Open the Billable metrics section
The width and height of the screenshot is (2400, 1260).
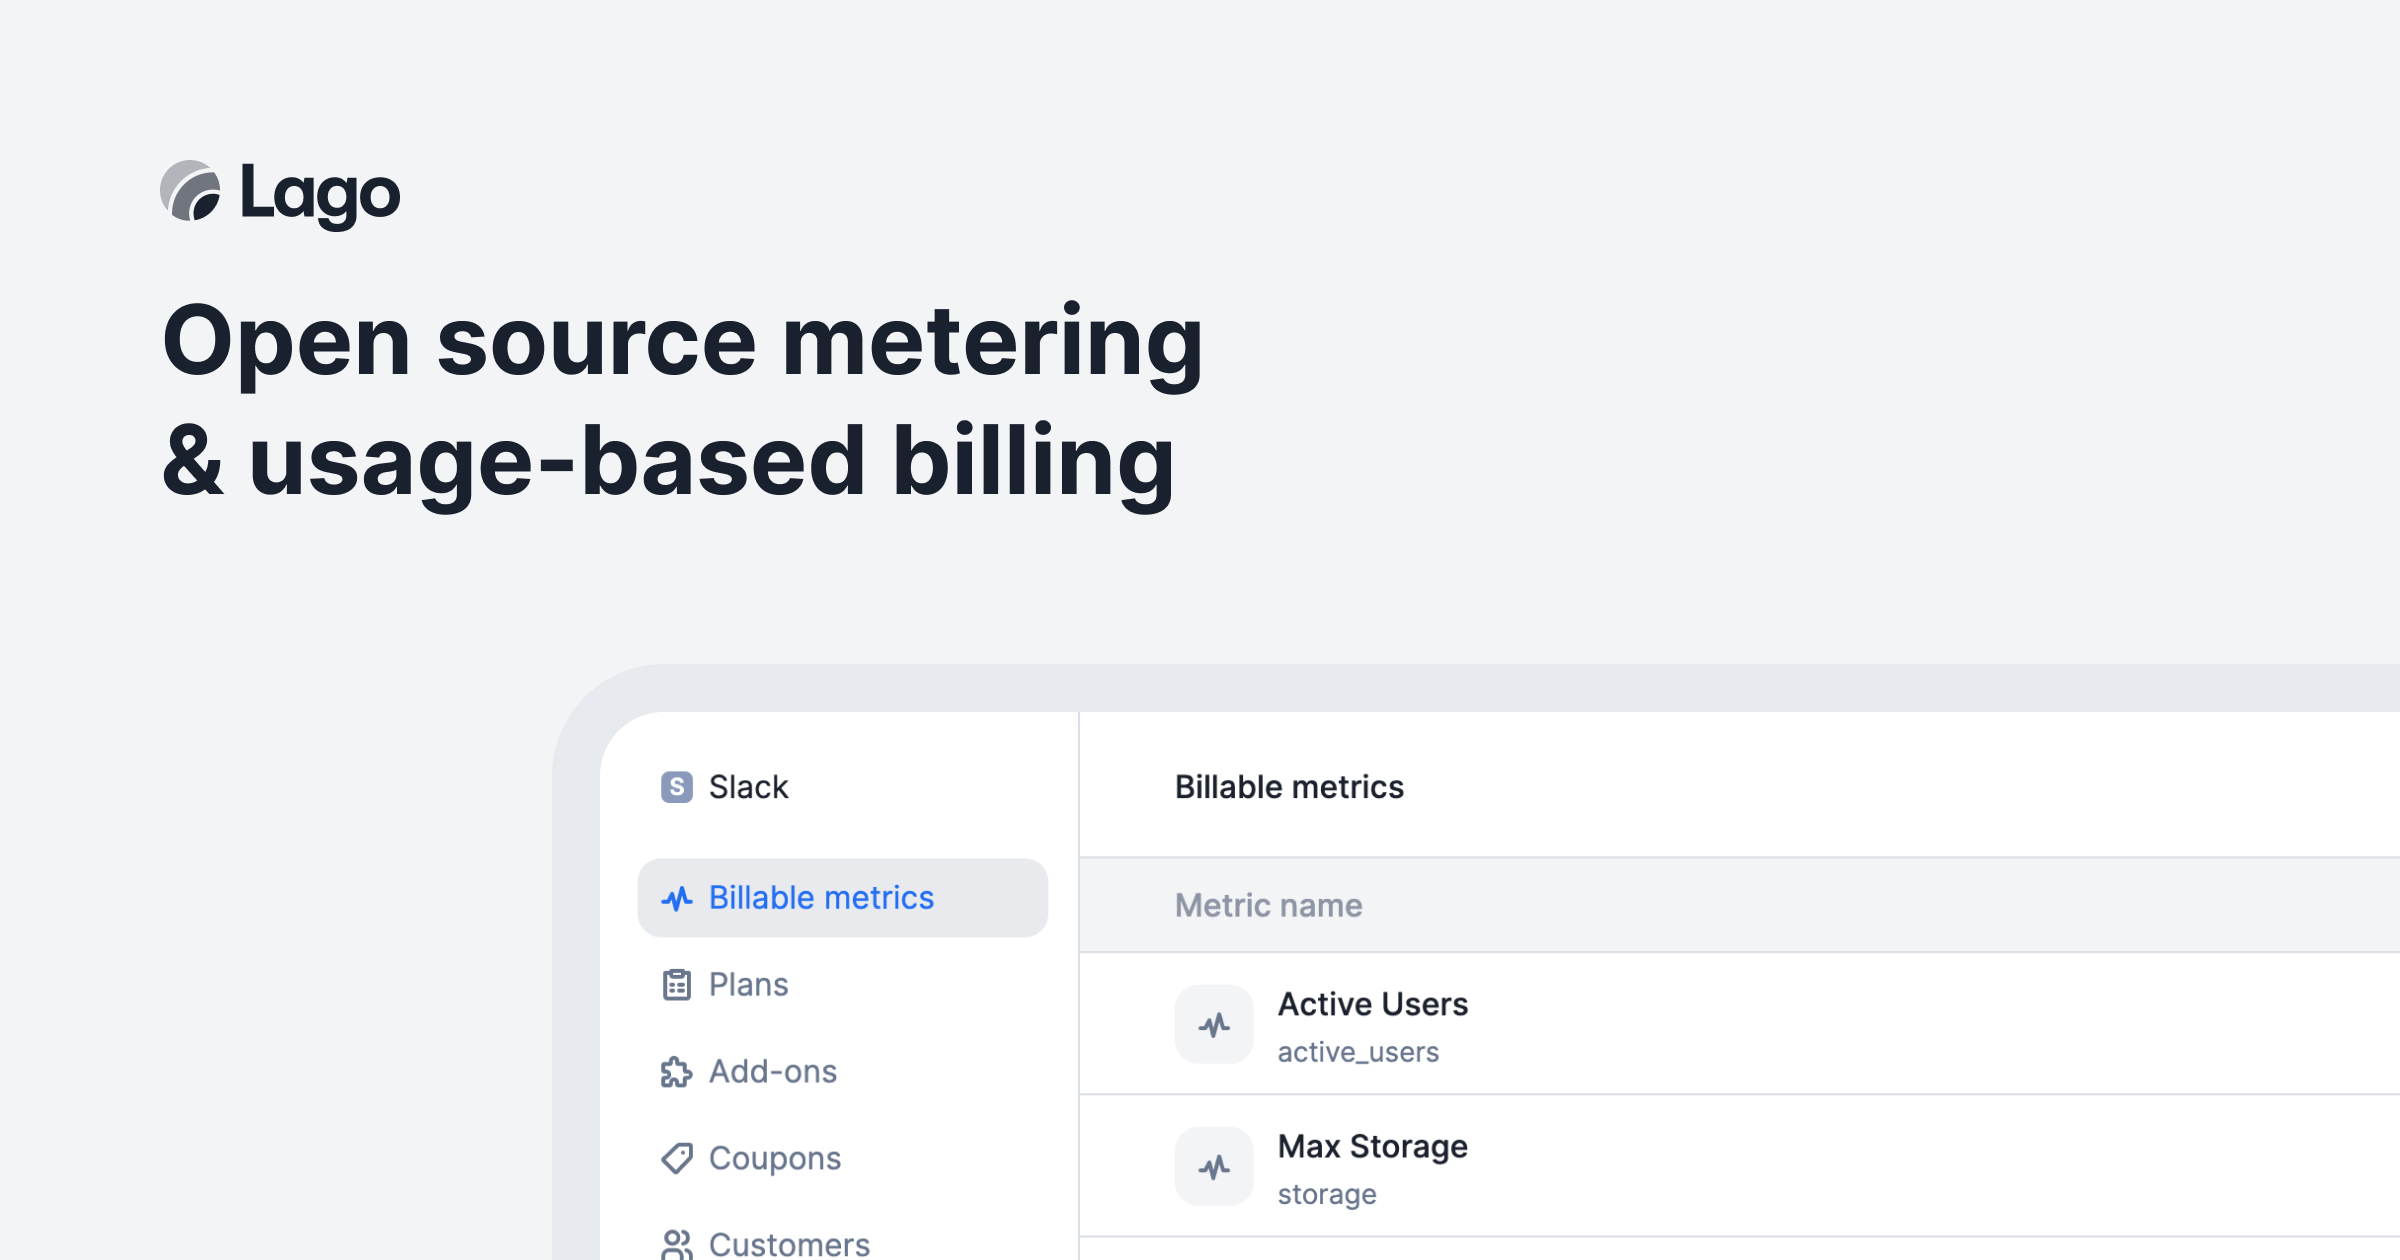click(820, 897)
